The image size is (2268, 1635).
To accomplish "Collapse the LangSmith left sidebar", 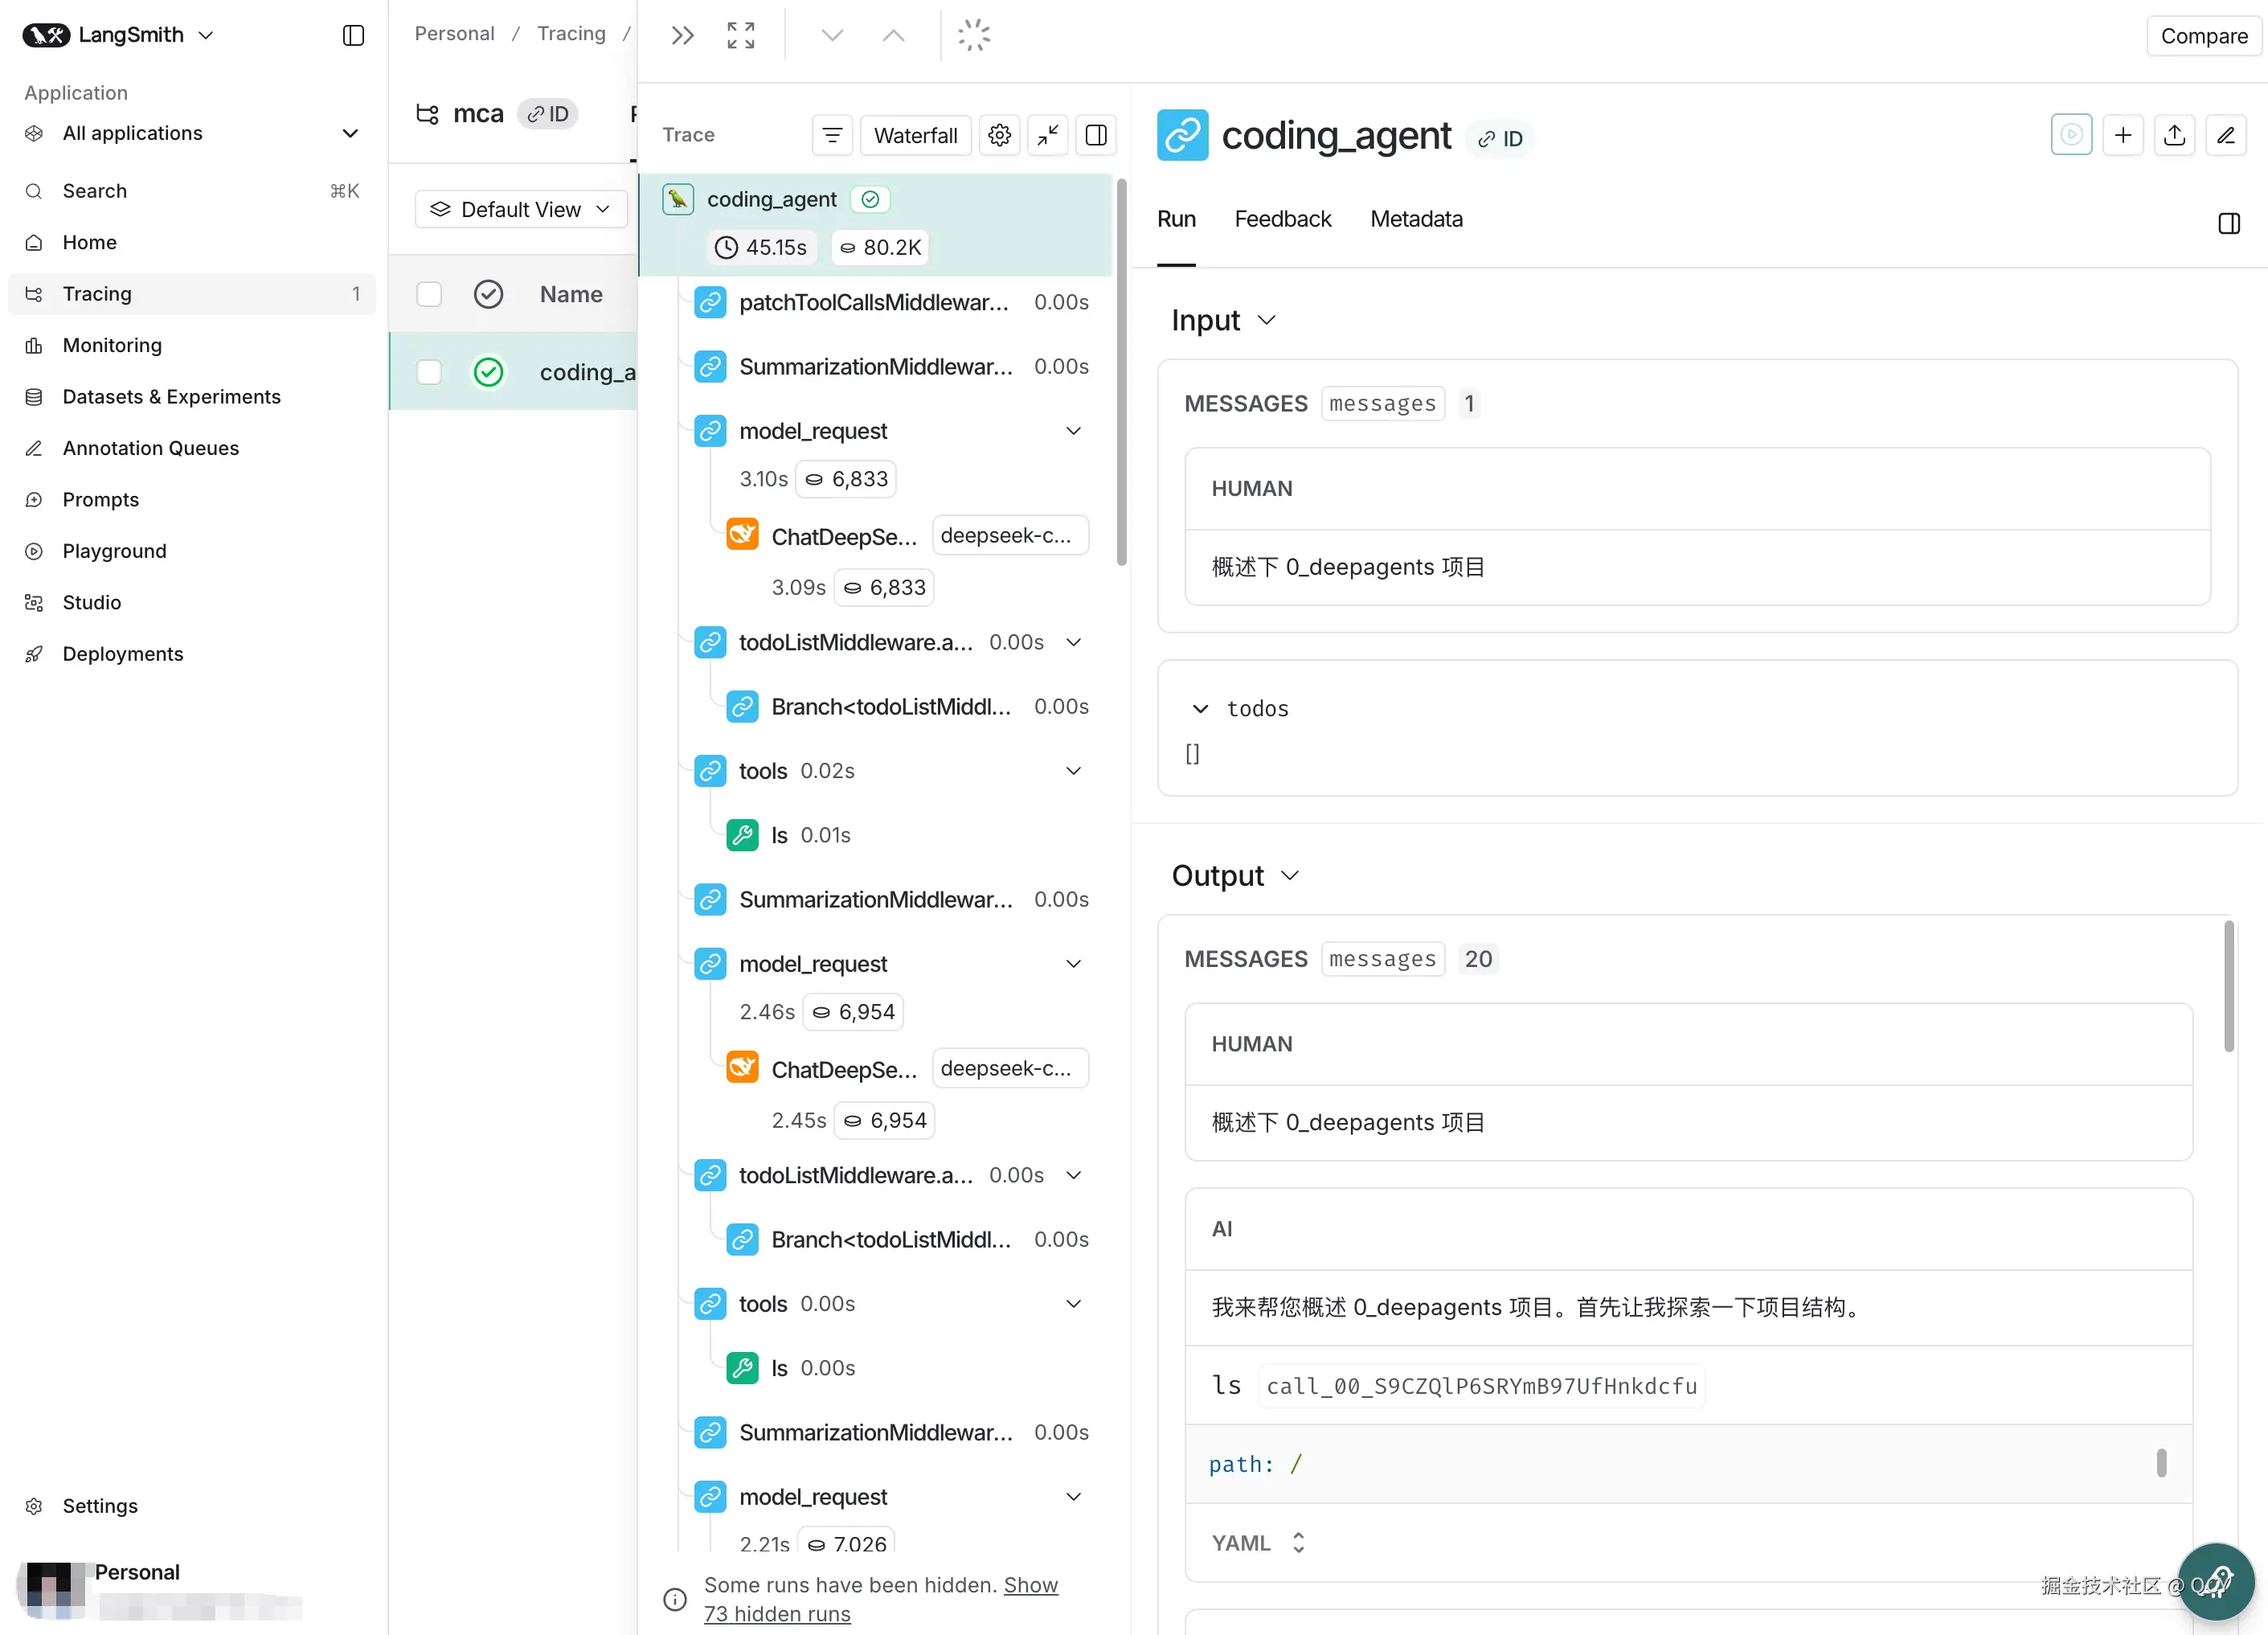I will (x=353, y=36).
